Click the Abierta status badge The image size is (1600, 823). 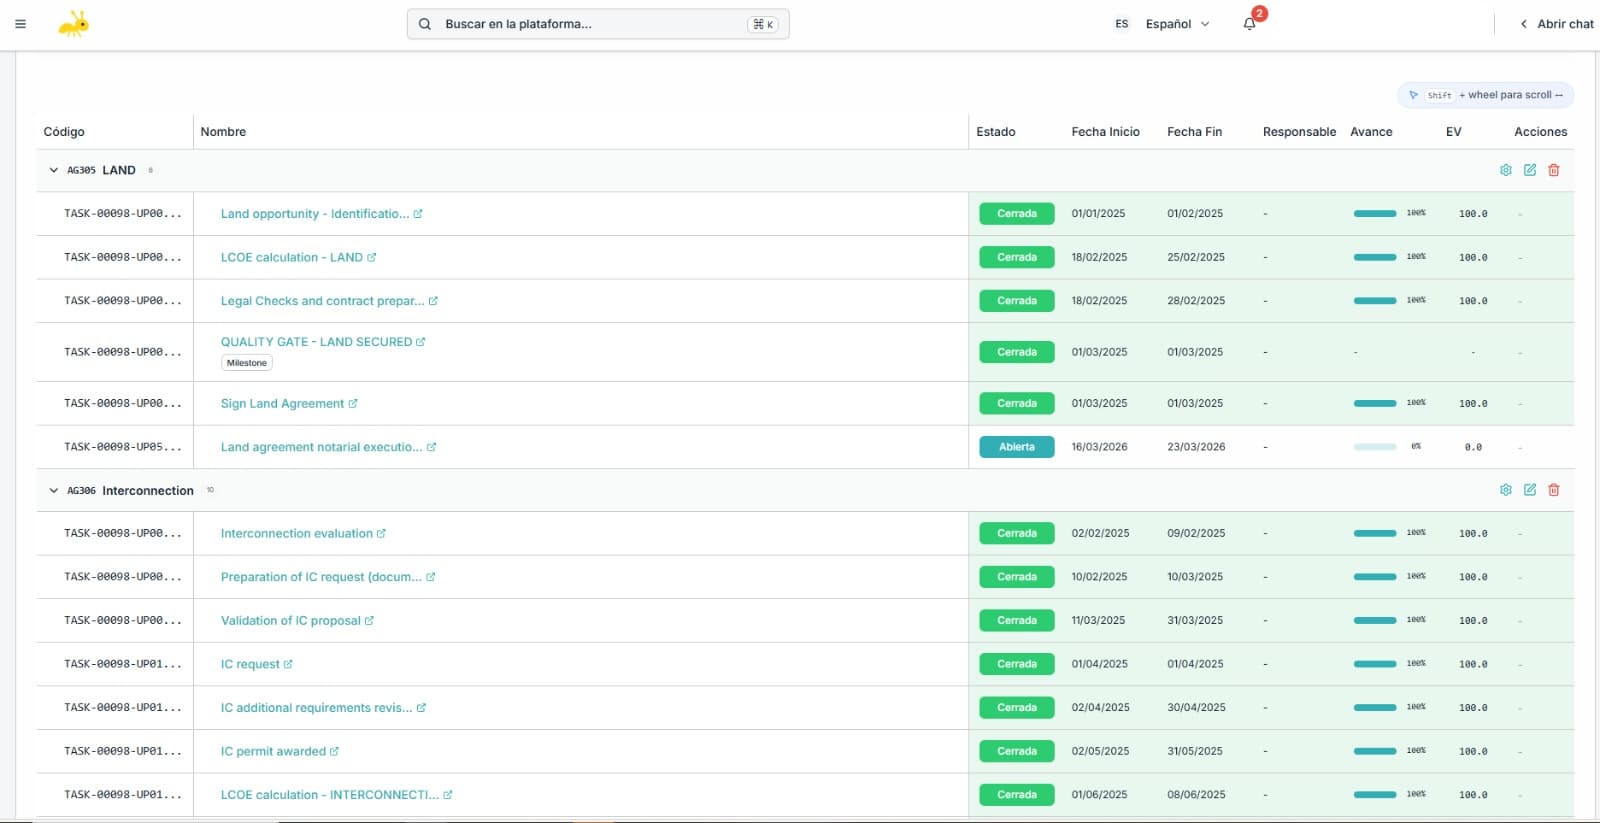[x=1016, y=447]
